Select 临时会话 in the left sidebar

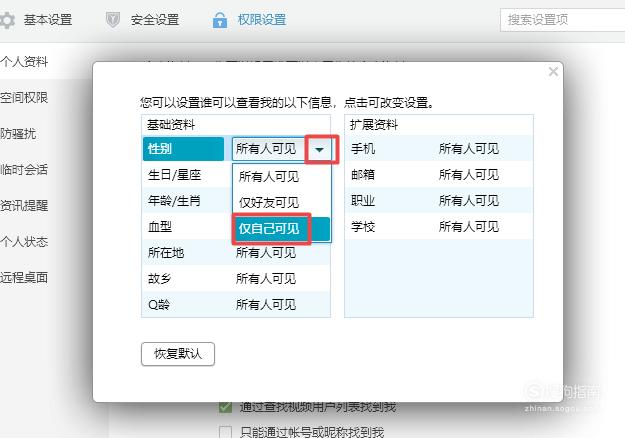pos(24,169)
